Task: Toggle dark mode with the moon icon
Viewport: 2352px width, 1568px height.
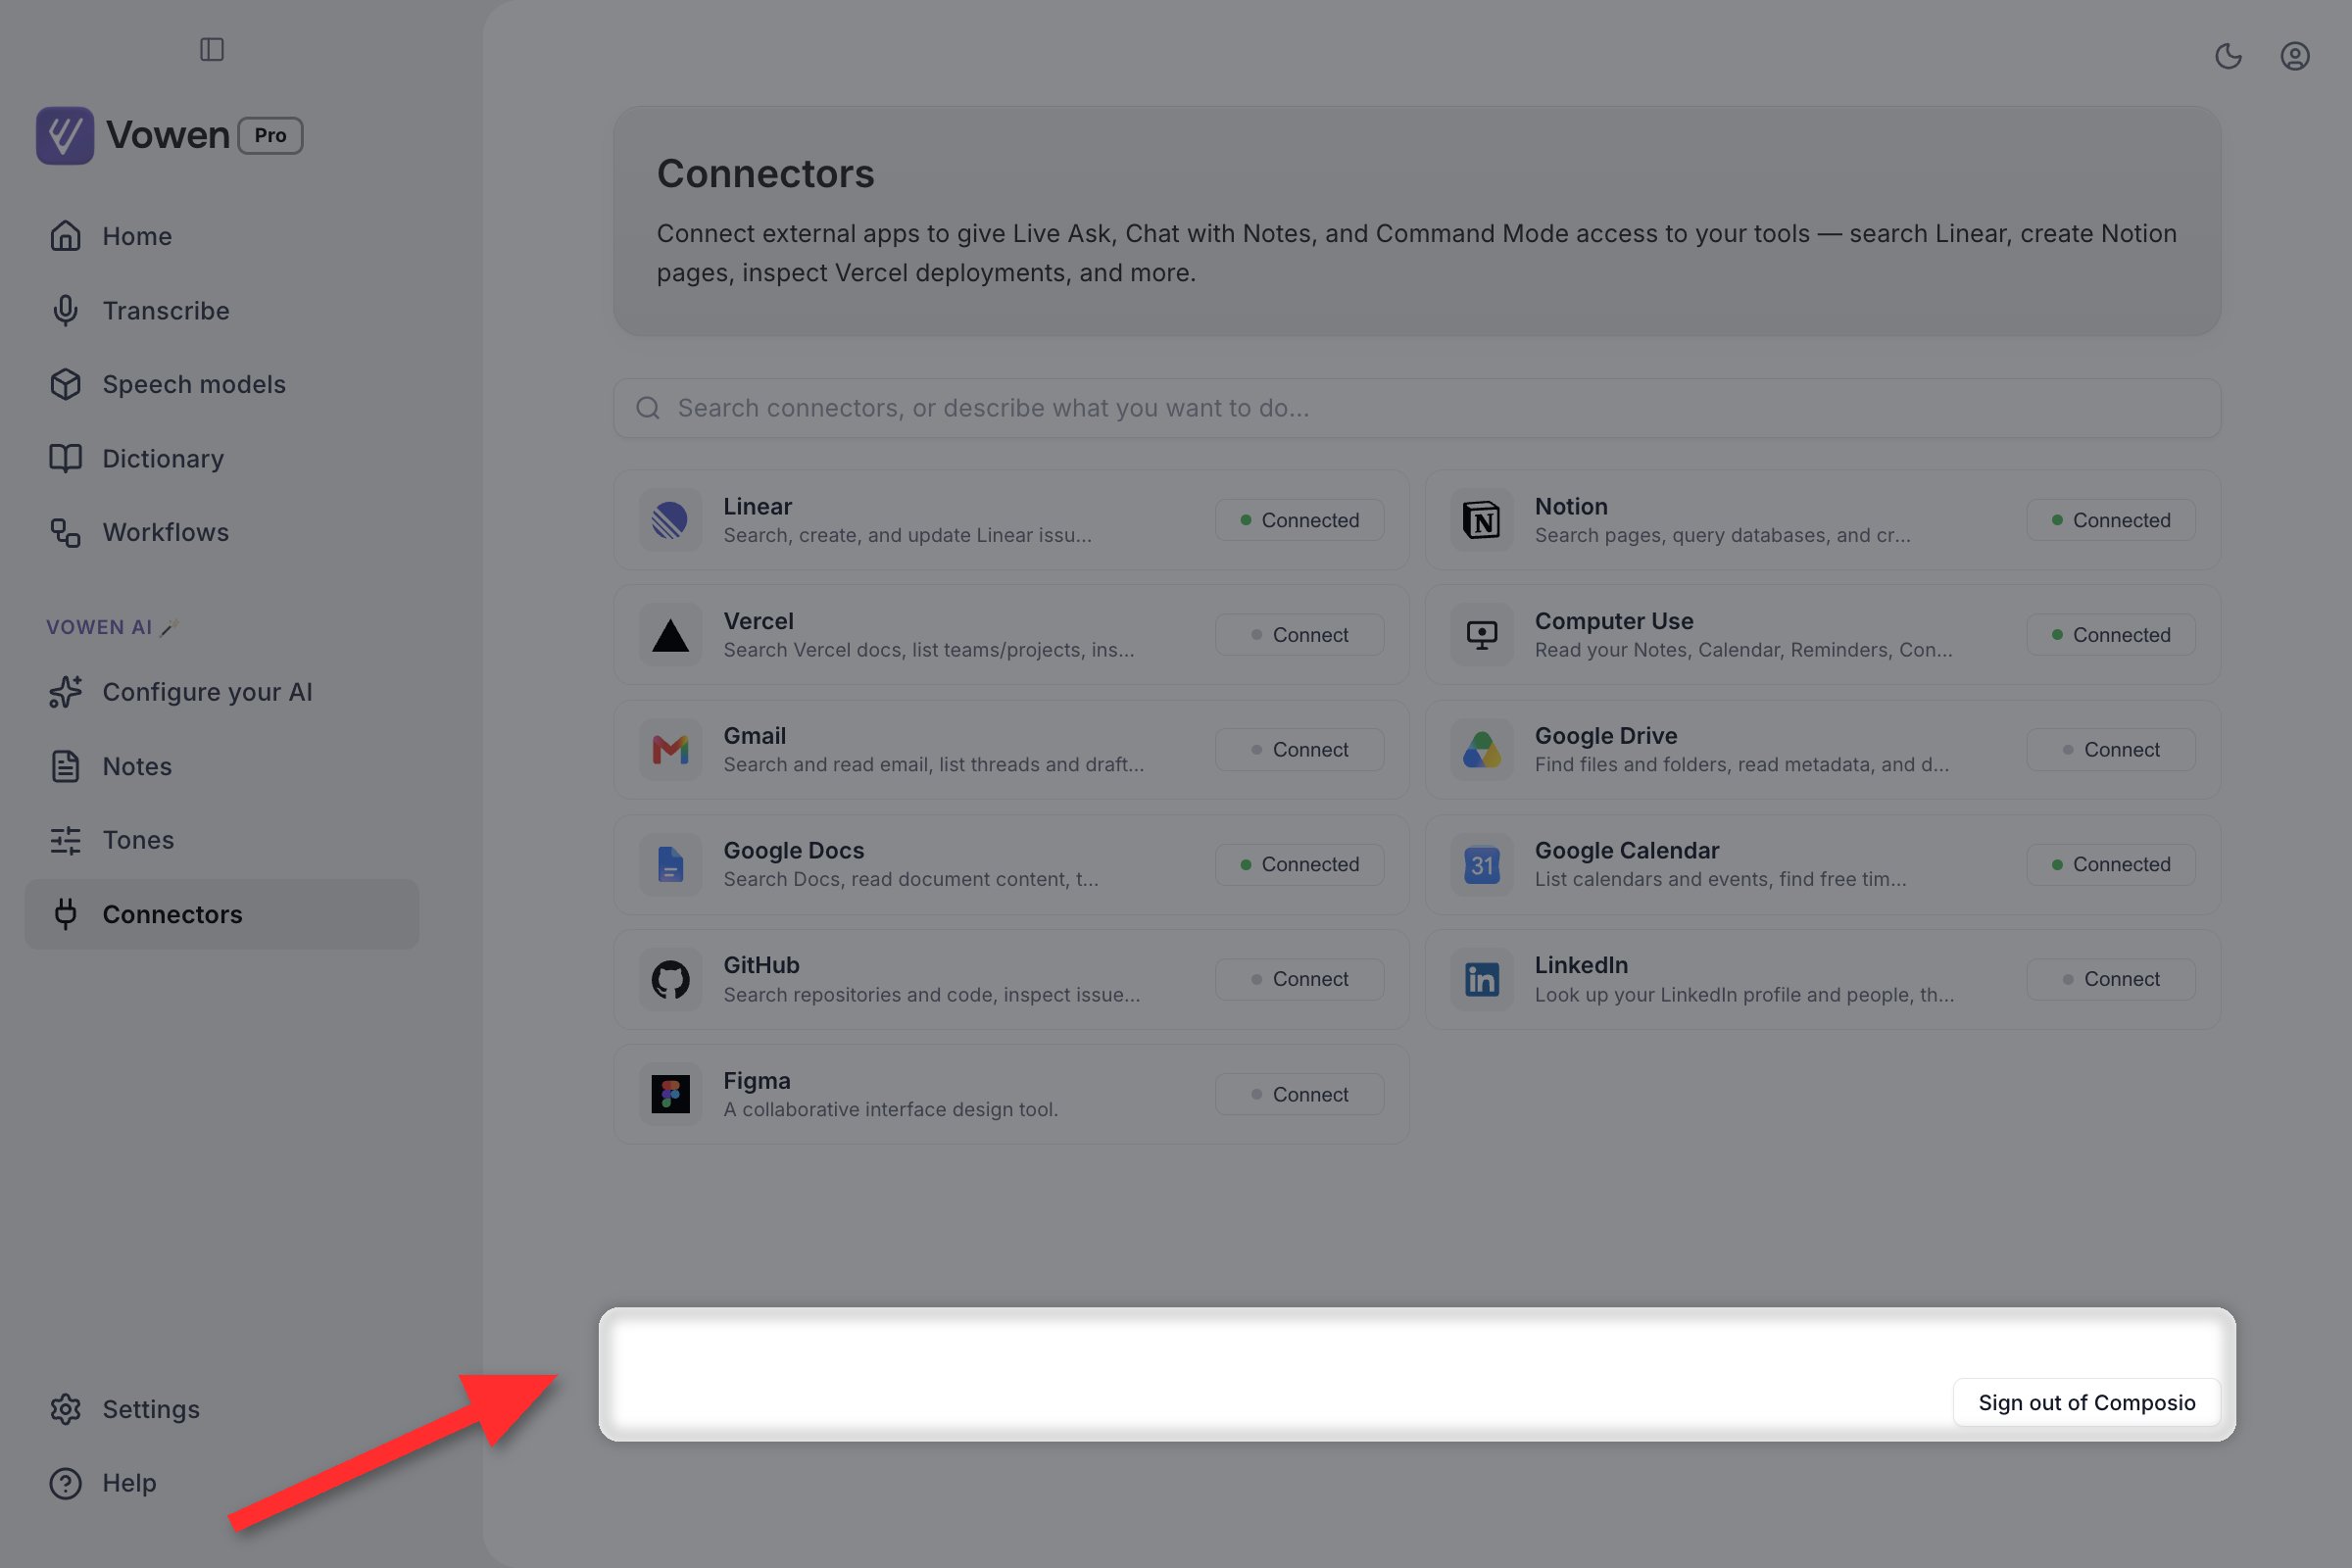Action: (2228, 56)
